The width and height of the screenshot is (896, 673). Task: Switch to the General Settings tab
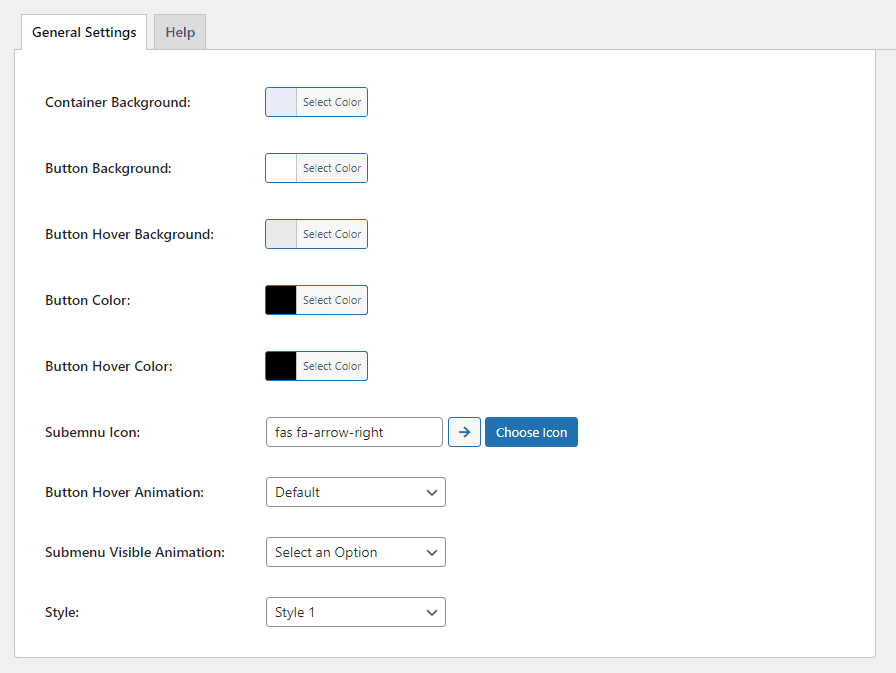coord(84,32)
